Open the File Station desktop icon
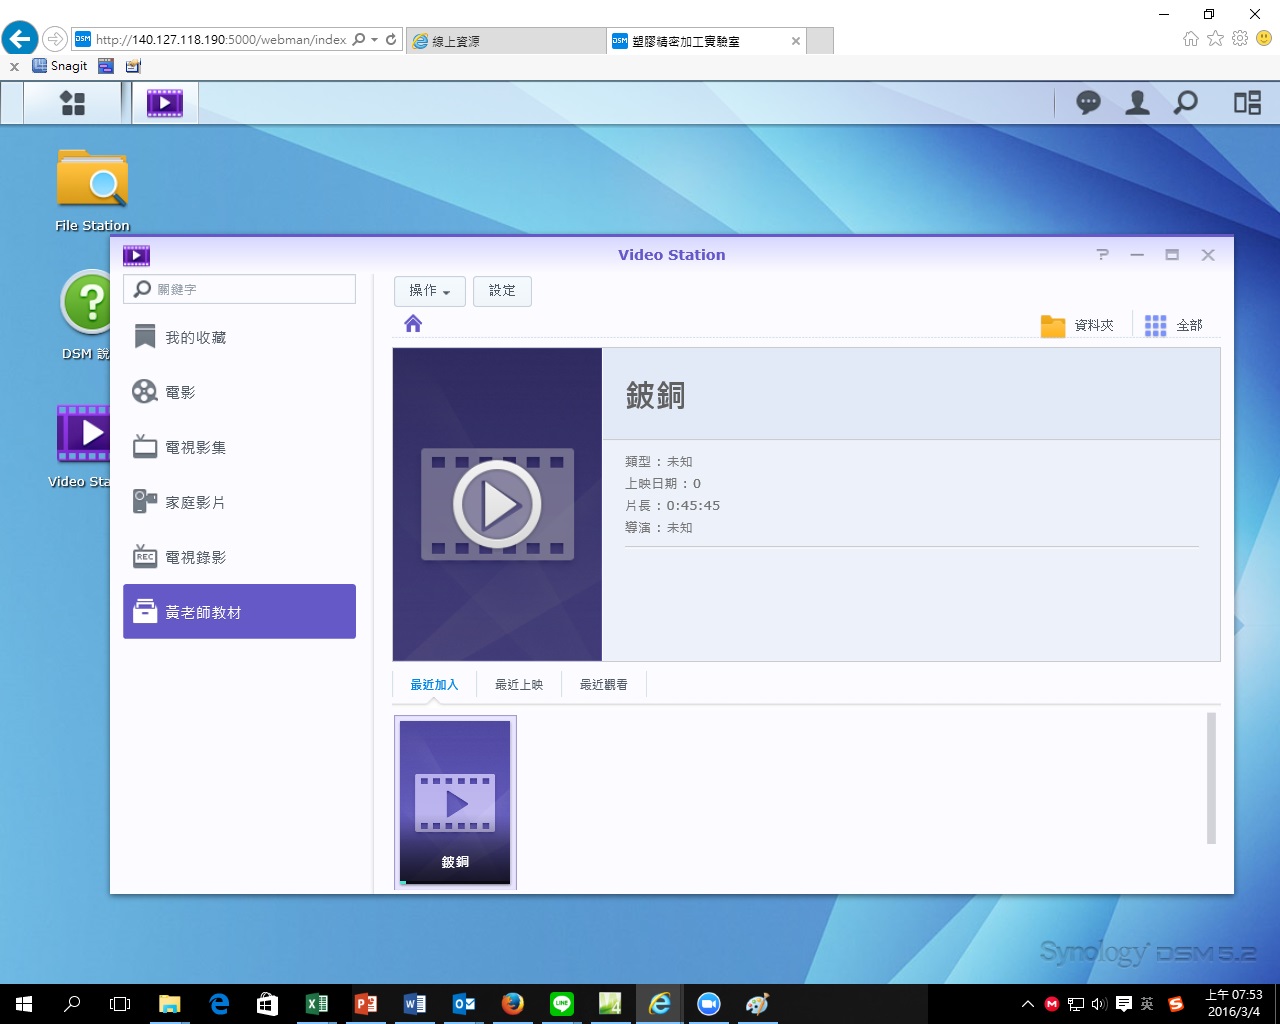The image size is (1280, 1024). coord(92,190)
